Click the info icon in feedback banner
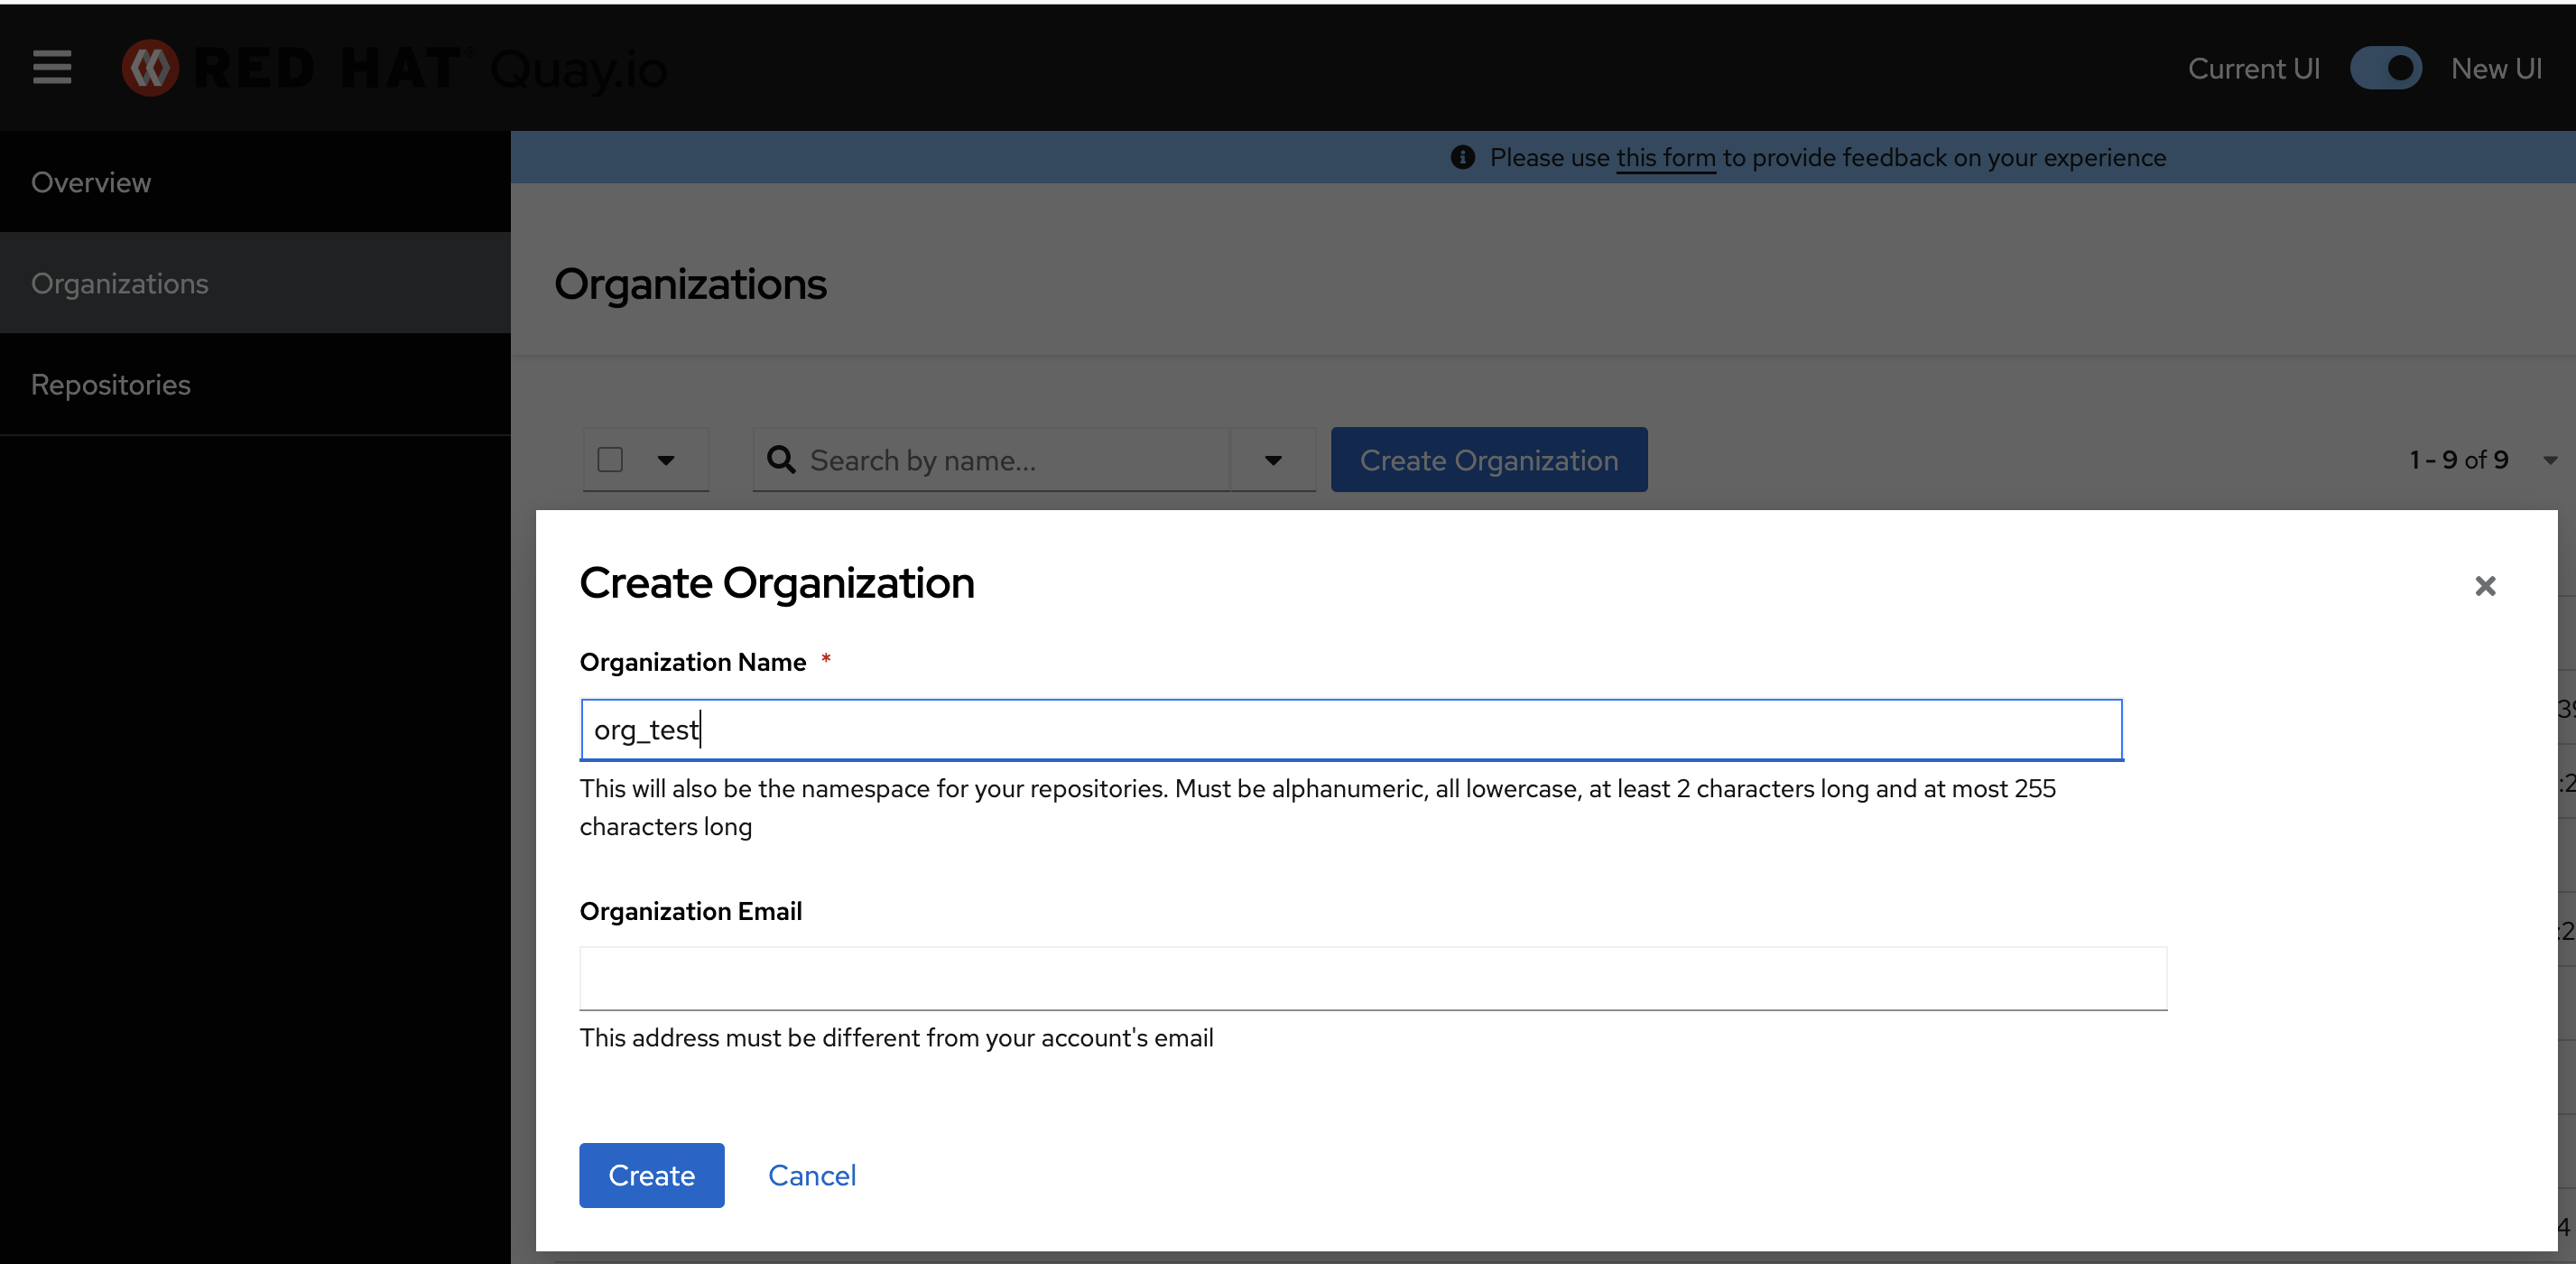Viewport: 2576px width, 1264px height. coord(1462,157)
